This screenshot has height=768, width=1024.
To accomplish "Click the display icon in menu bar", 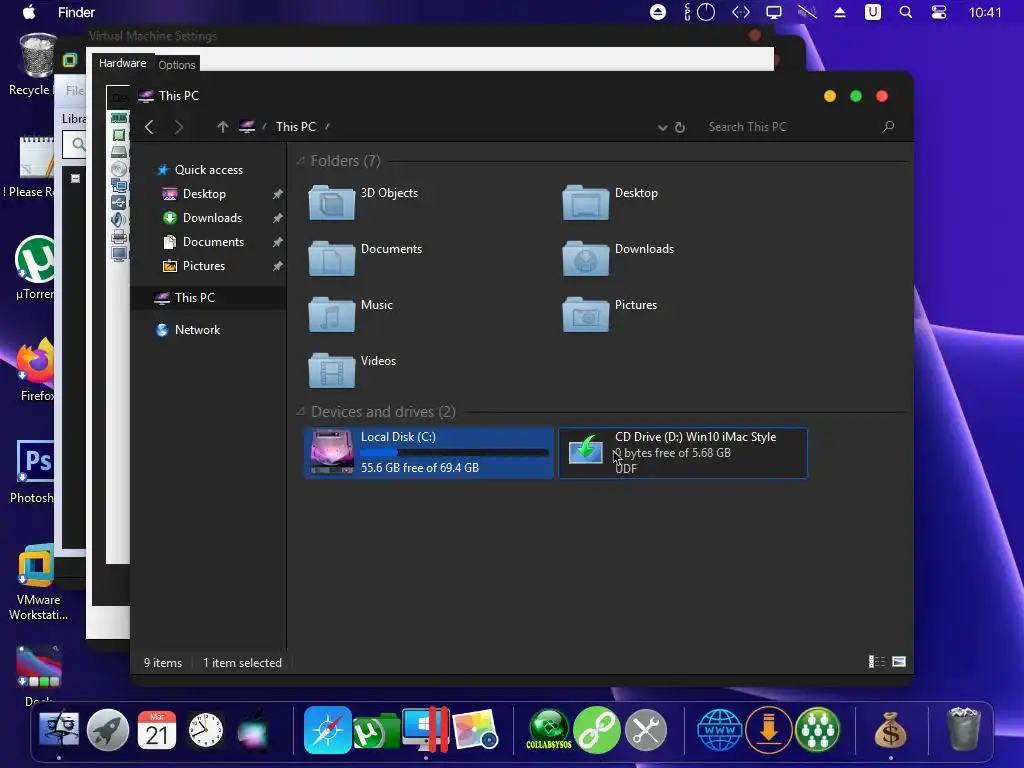I will click(774, 12).
